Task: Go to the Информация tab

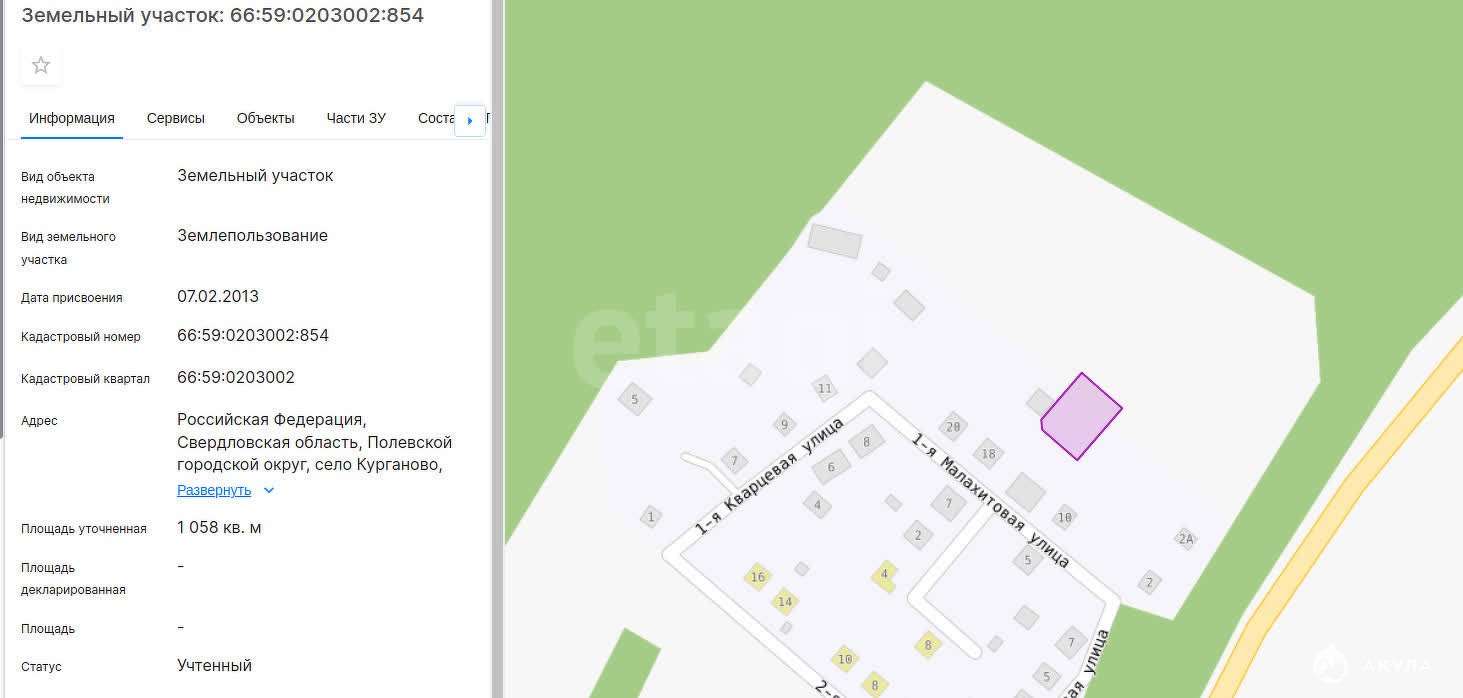Action: coord(72,118)
